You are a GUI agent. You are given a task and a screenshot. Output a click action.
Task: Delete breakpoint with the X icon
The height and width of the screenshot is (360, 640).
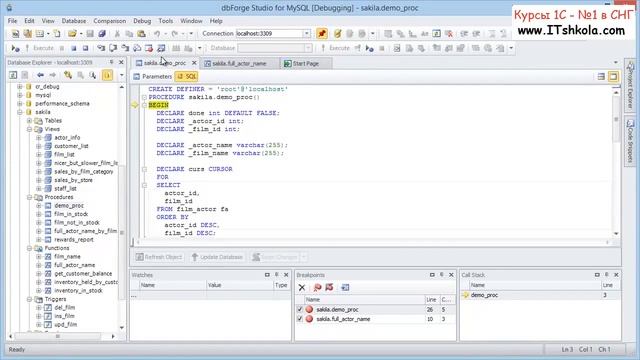(x=302, y=288)
